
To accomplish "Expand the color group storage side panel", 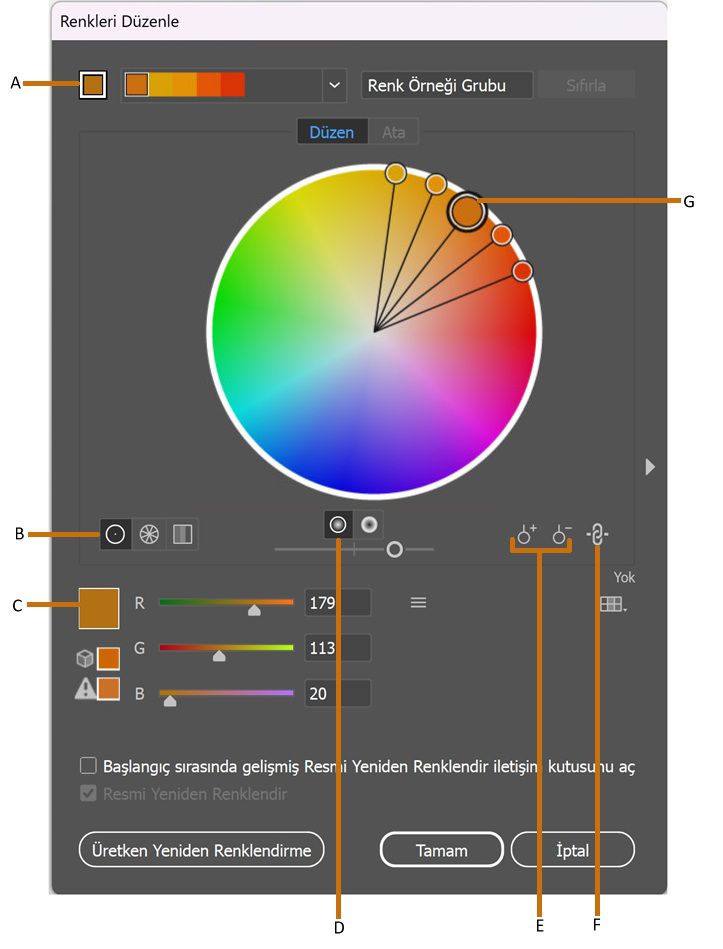I will (x=650, y=466).
